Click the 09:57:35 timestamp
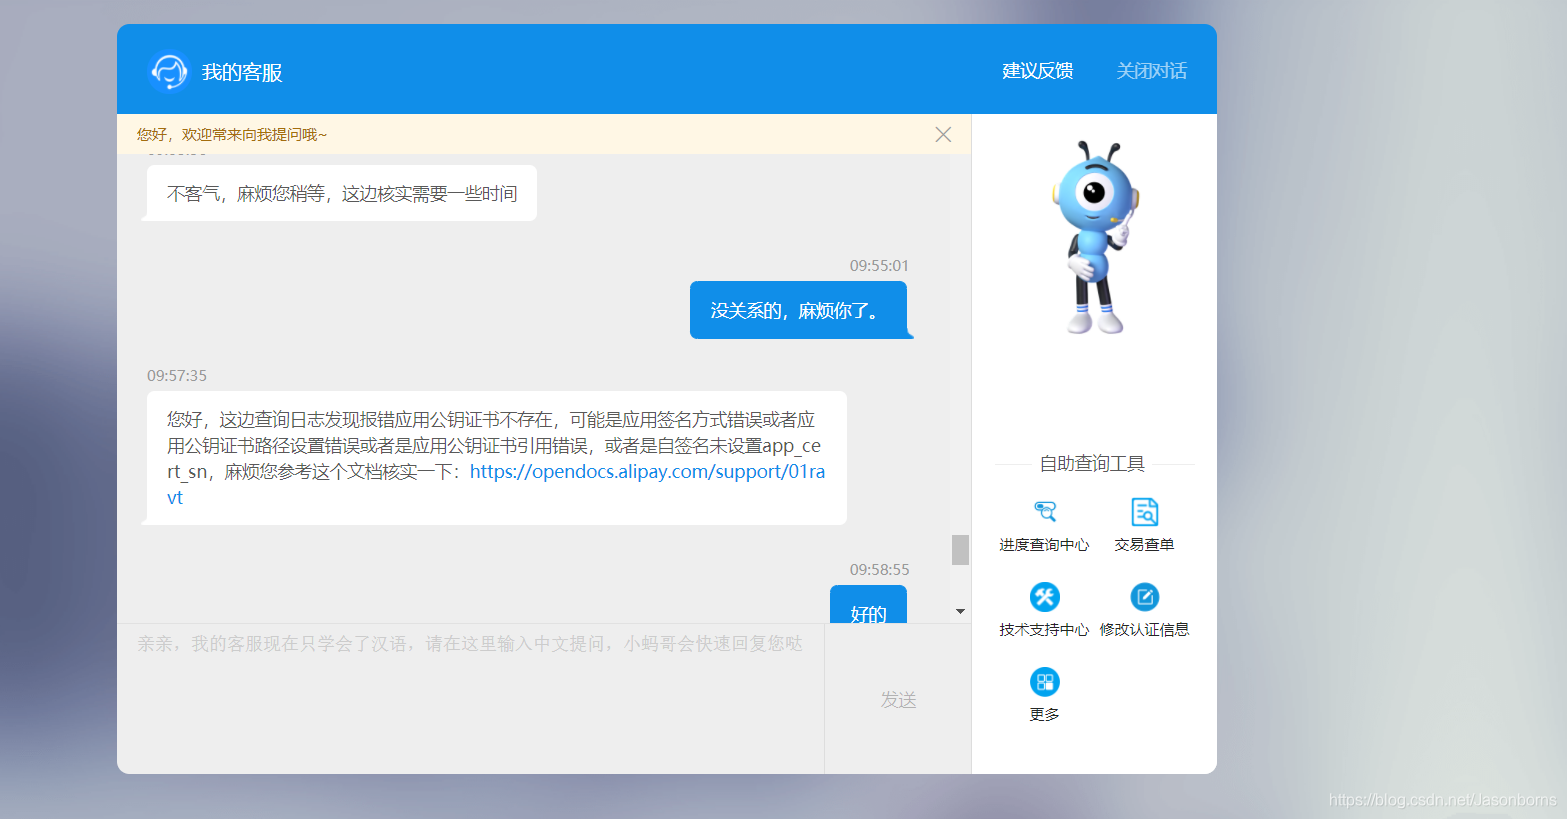The width and height of the screenshot is (1567, 819). click(x=177, y=376)
